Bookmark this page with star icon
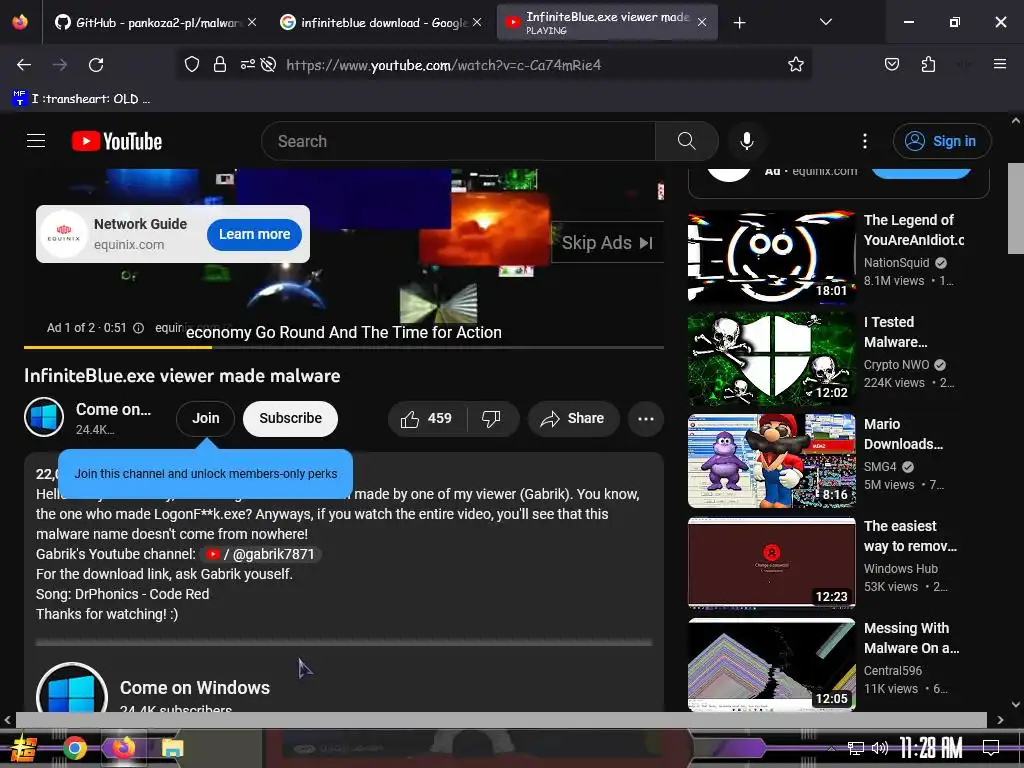Screen dimensions: 1024x768 [x=795, y=65]
